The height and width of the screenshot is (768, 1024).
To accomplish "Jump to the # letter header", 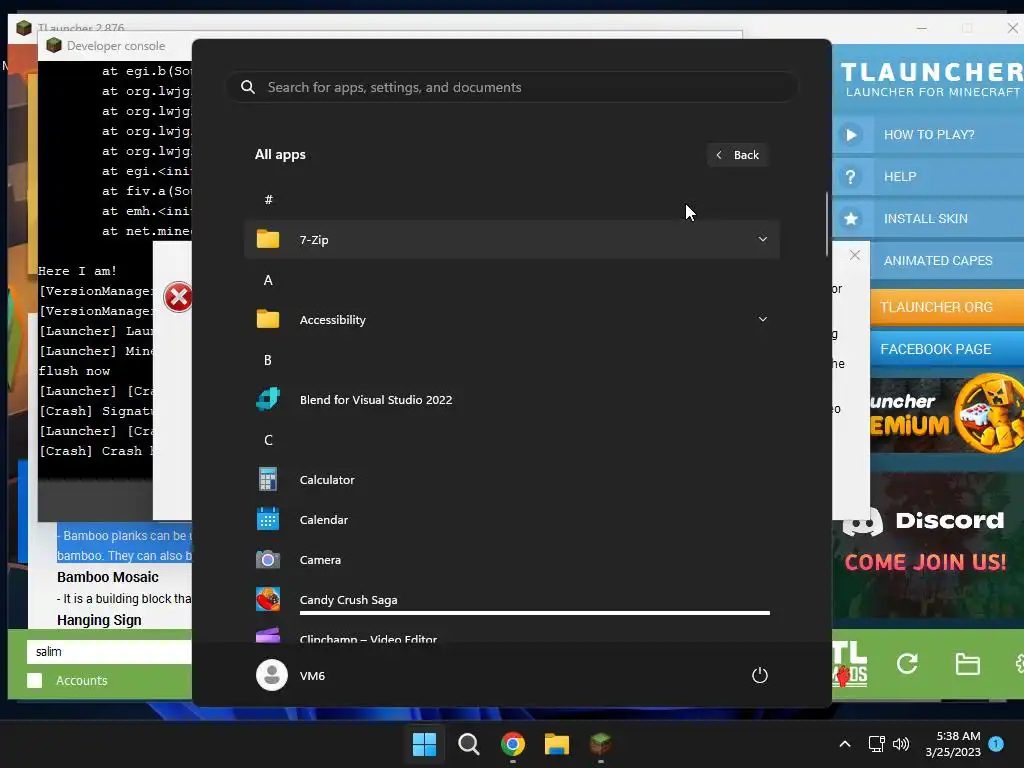I will [x=268, y=199].
